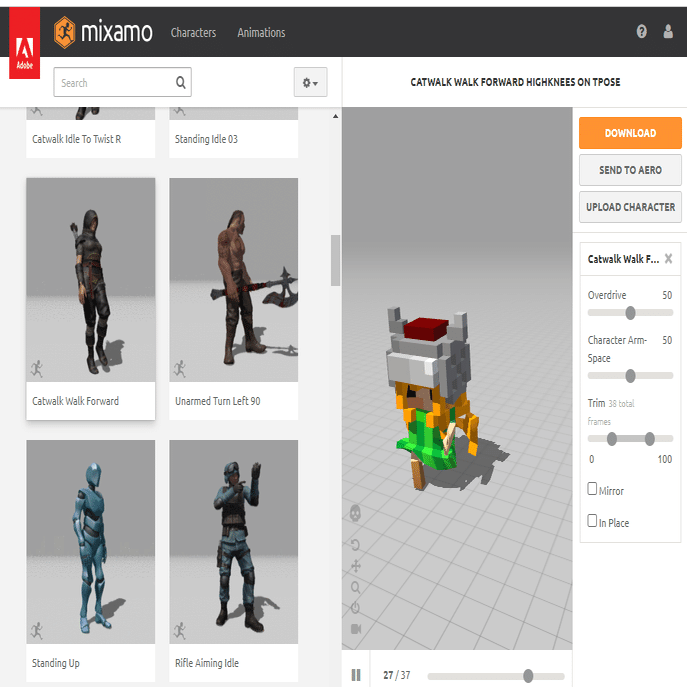Screen dimensions: 687x687
Task: Select the viewer zoom magnifier icon
Action: [x=355, y=587]
